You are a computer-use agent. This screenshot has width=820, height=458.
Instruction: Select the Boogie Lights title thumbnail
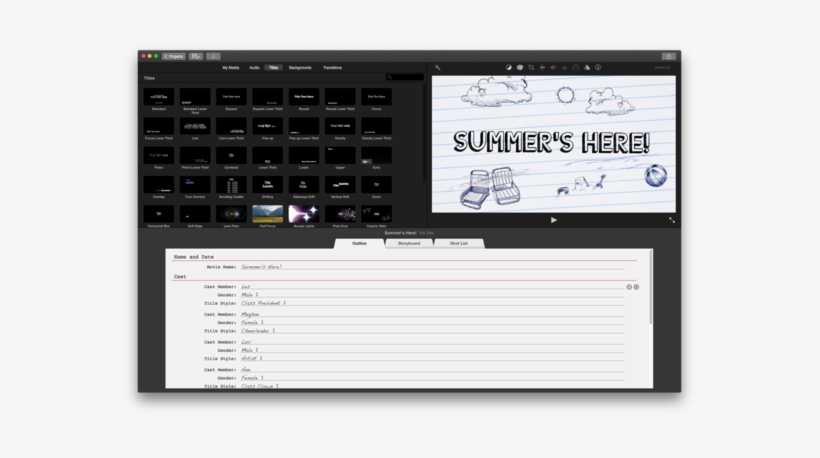tap(303, 214)
